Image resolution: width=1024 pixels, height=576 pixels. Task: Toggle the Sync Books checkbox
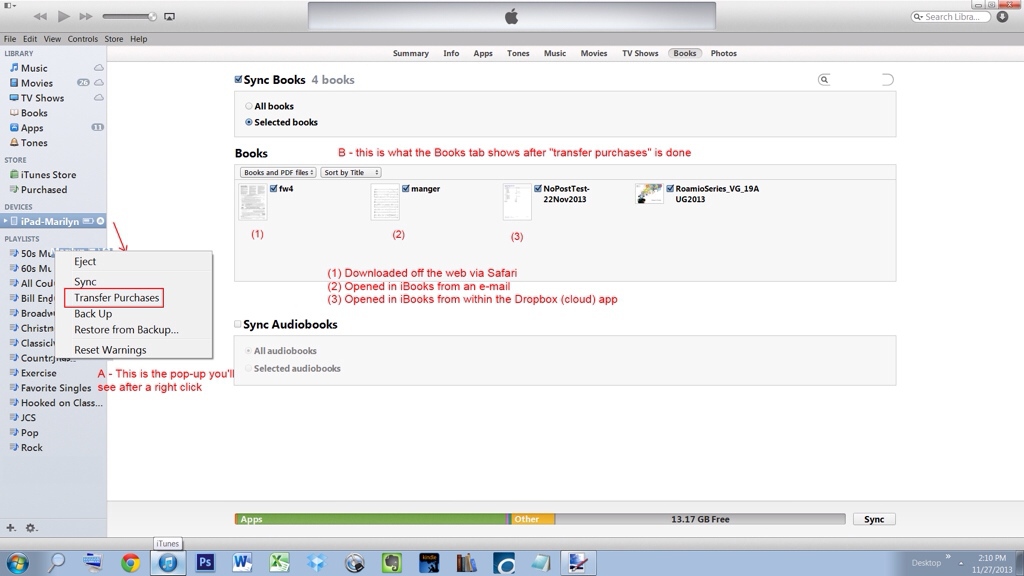pyautogui.click(x=238, y=80)
